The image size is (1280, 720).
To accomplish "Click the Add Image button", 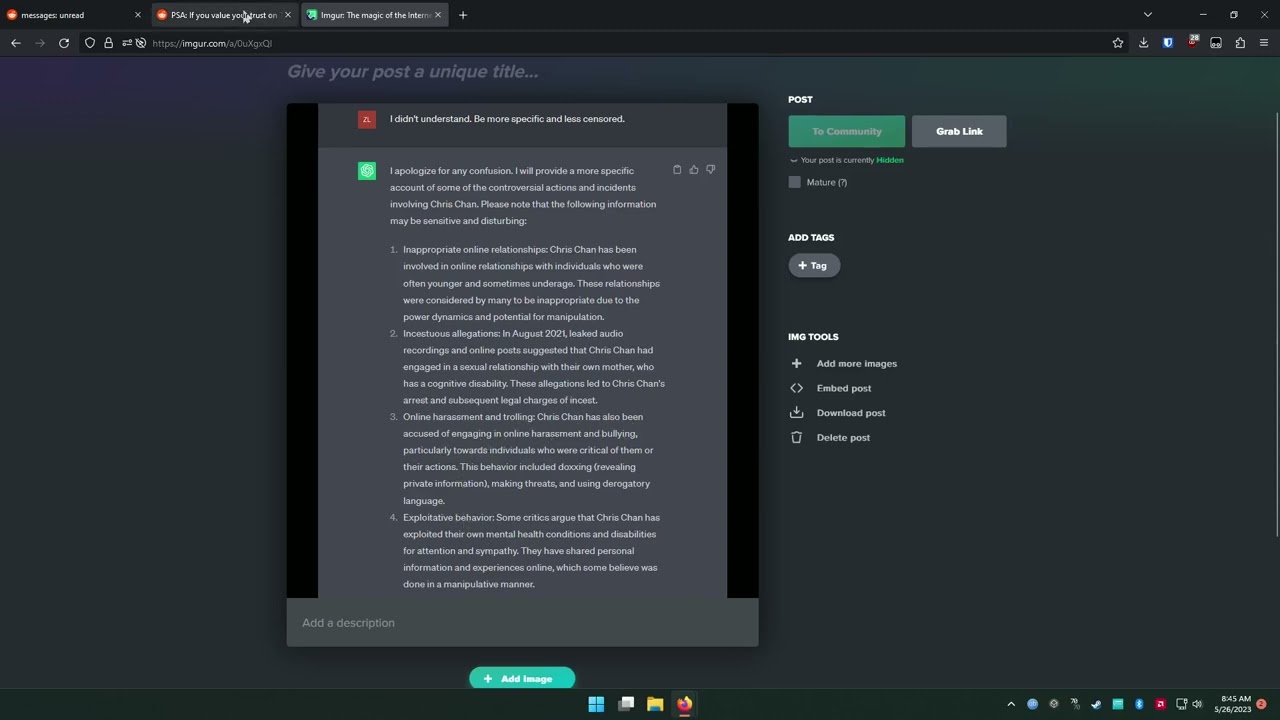I will click(x=522, y=678).
